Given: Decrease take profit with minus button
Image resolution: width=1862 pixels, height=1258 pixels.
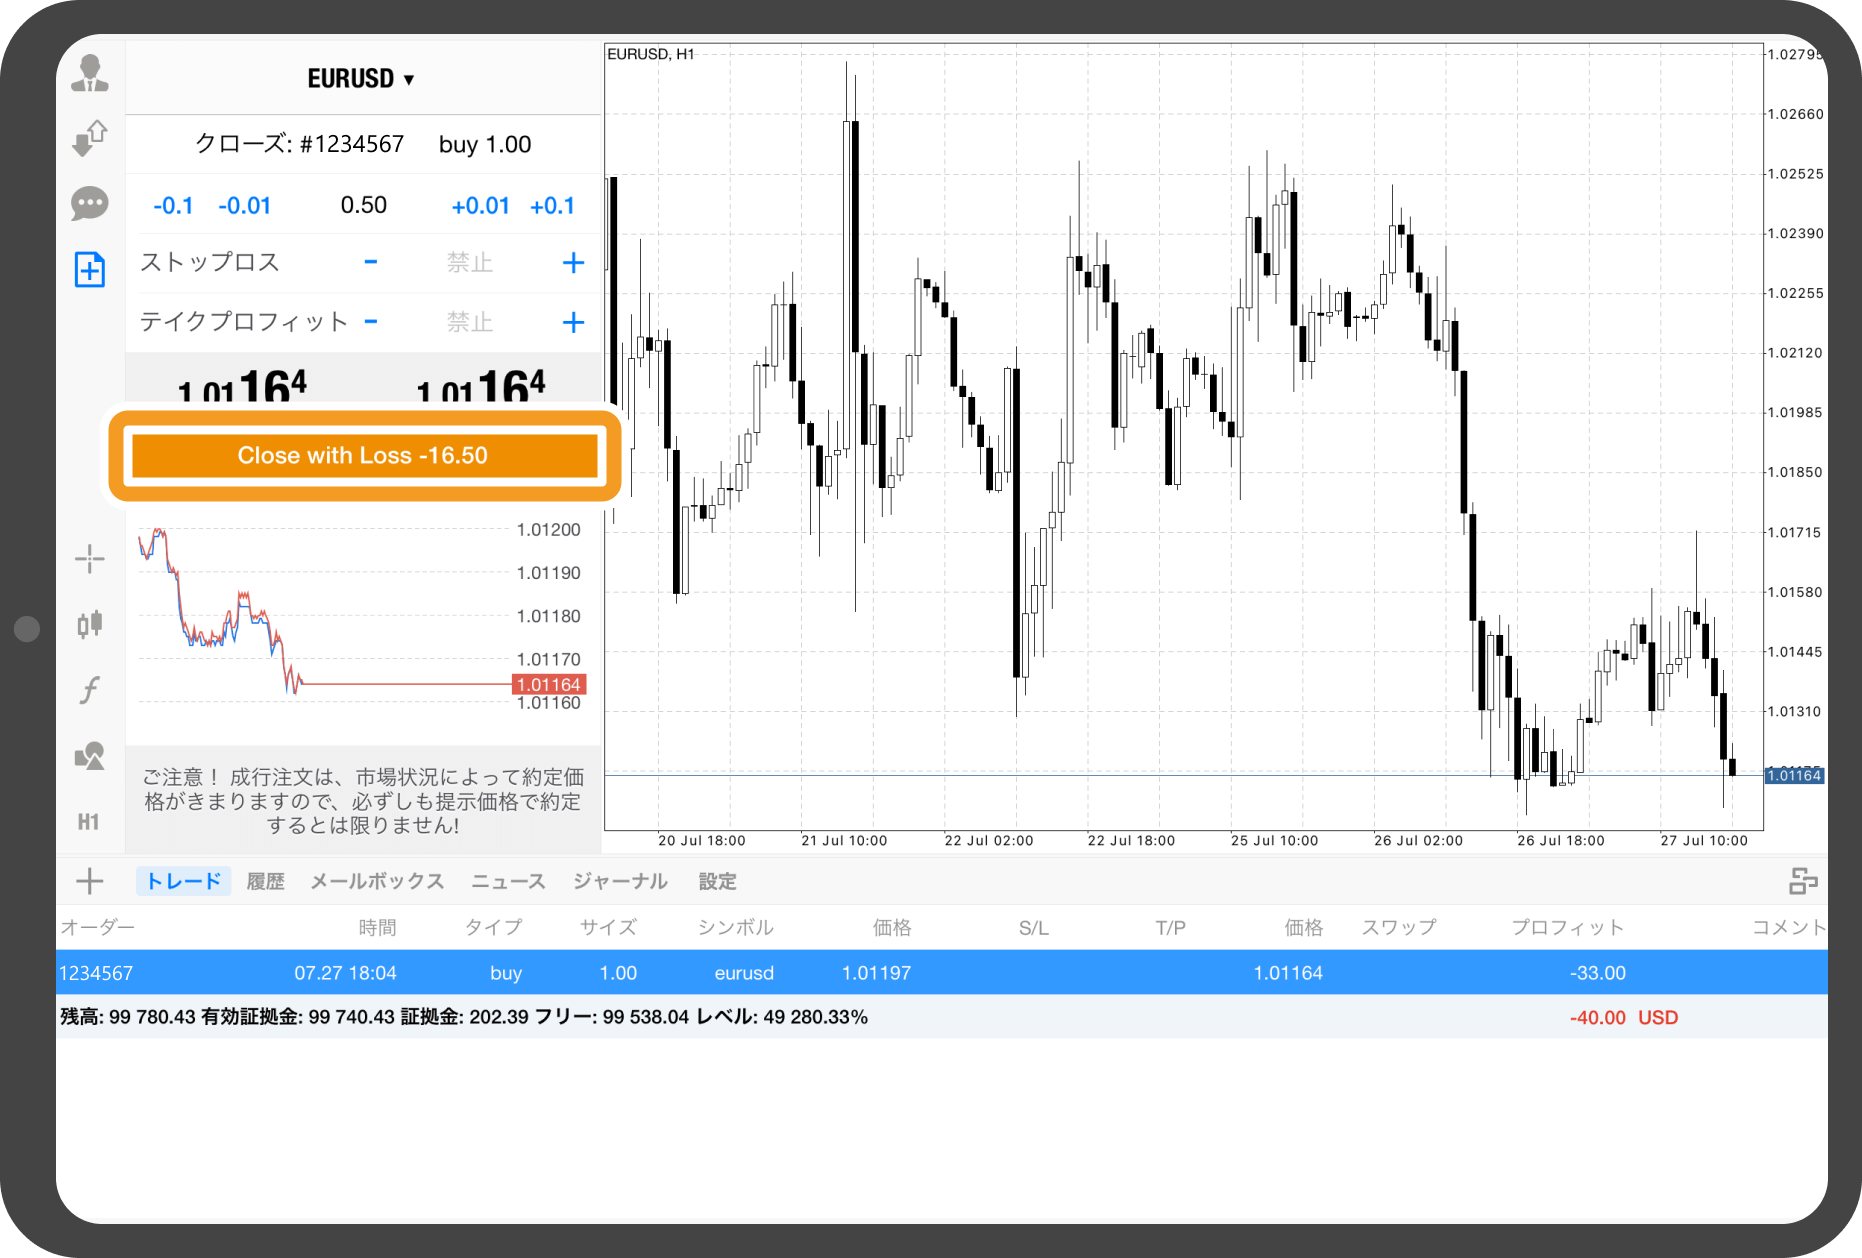Looking at the screenshot, I should (x=371, y=322).
